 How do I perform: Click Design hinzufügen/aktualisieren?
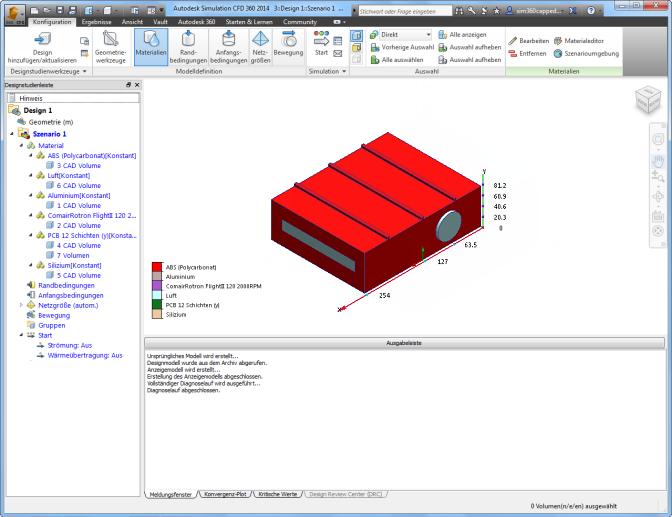coord(42,47)
